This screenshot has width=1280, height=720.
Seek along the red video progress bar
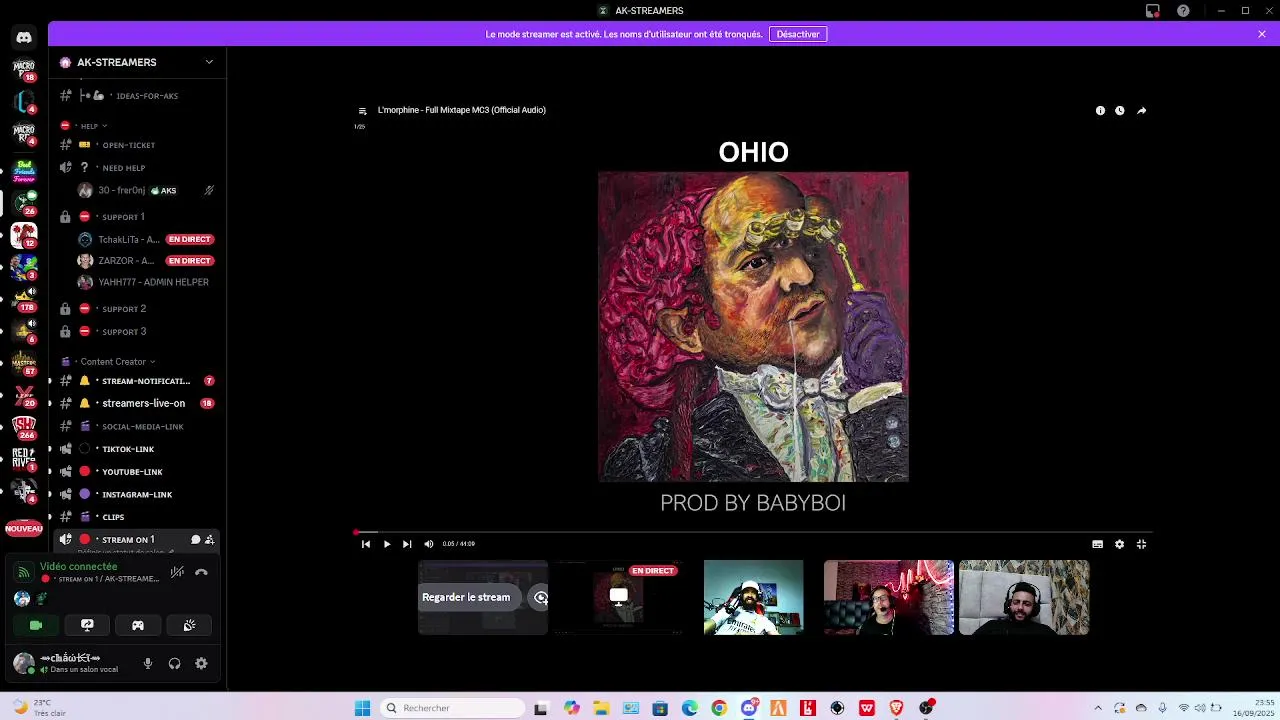pyautogui.click(x=753, y=533)
